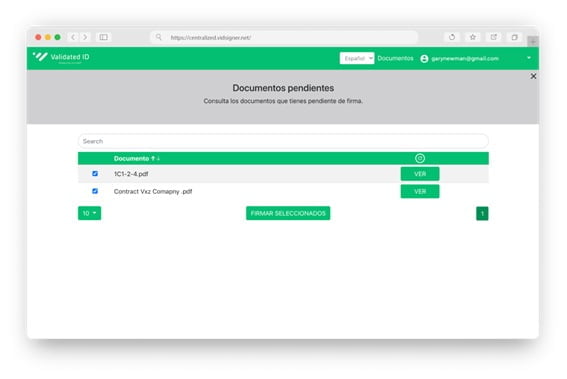Click the circular icon in table header

click(420, 158)
